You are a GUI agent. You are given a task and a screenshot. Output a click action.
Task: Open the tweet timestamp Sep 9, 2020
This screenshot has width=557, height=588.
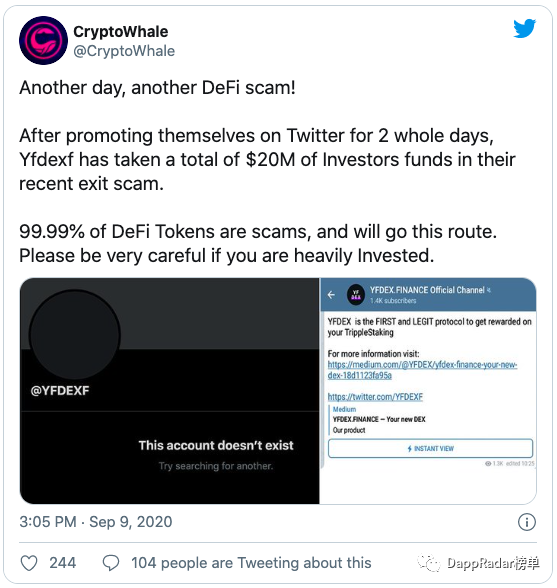(x=96, y=522)
